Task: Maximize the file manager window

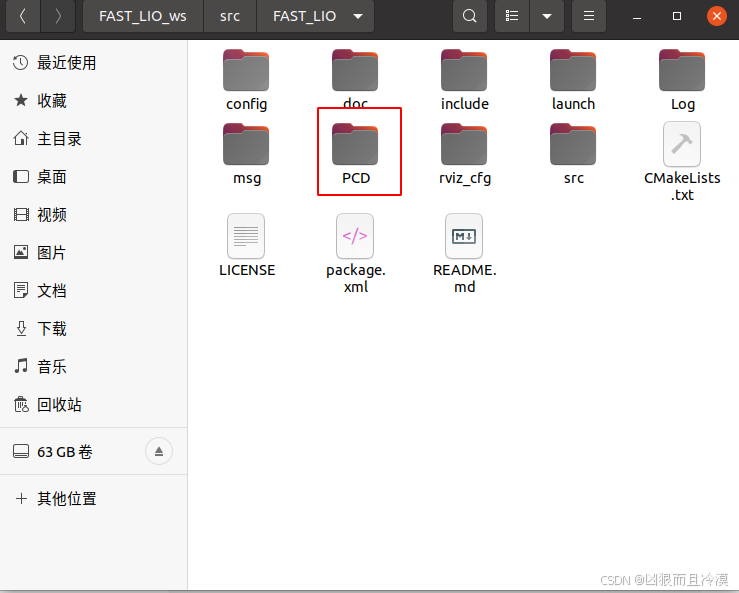Action: (677, 16)
